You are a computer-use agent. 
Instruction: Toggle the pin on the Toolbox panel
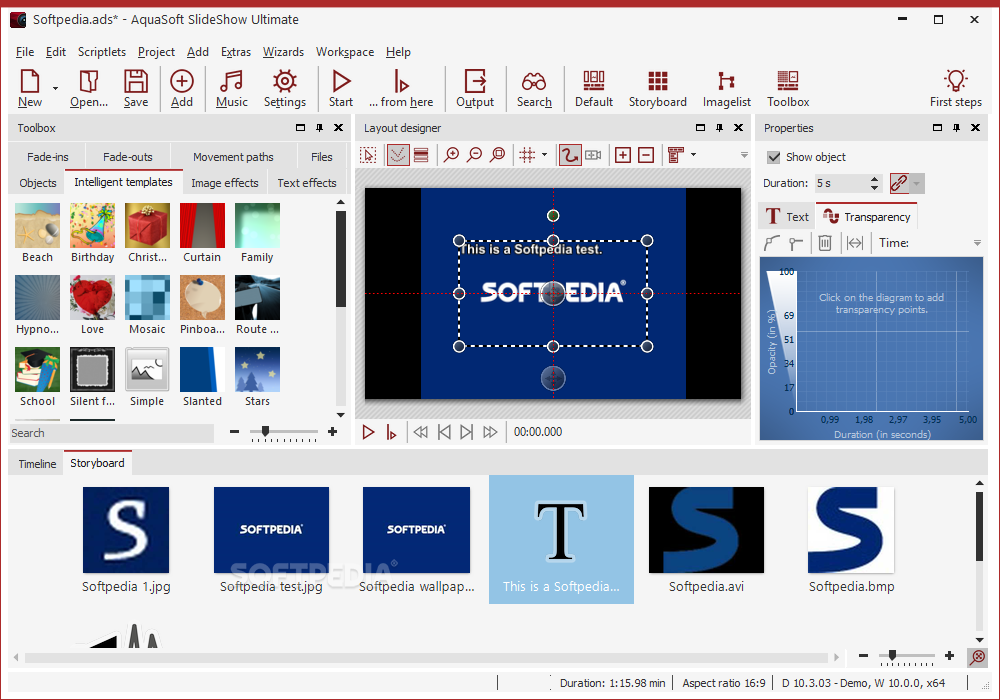coord(320,128)
